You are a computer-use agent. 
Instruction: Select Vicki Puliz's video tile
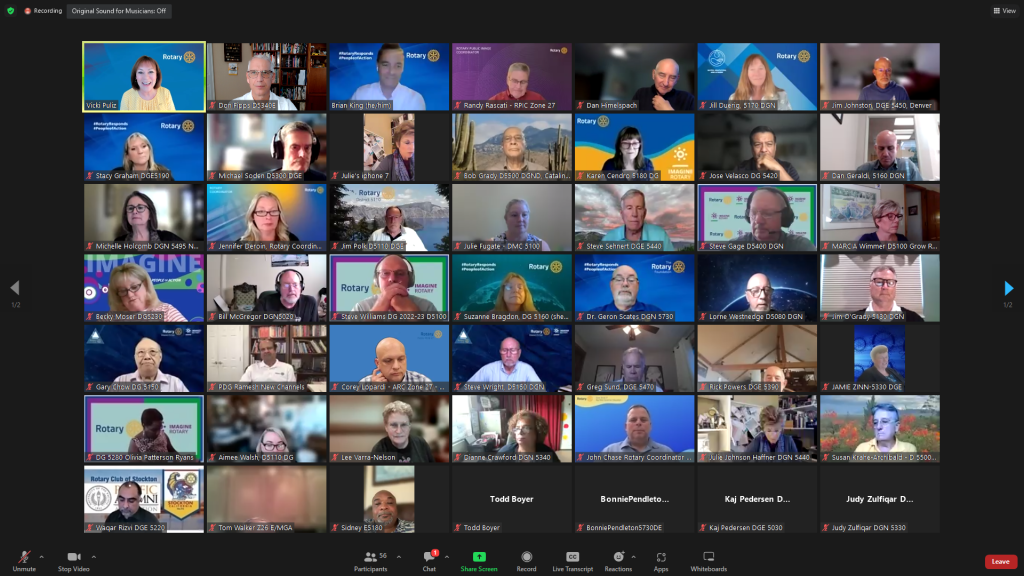coord(144,77)
